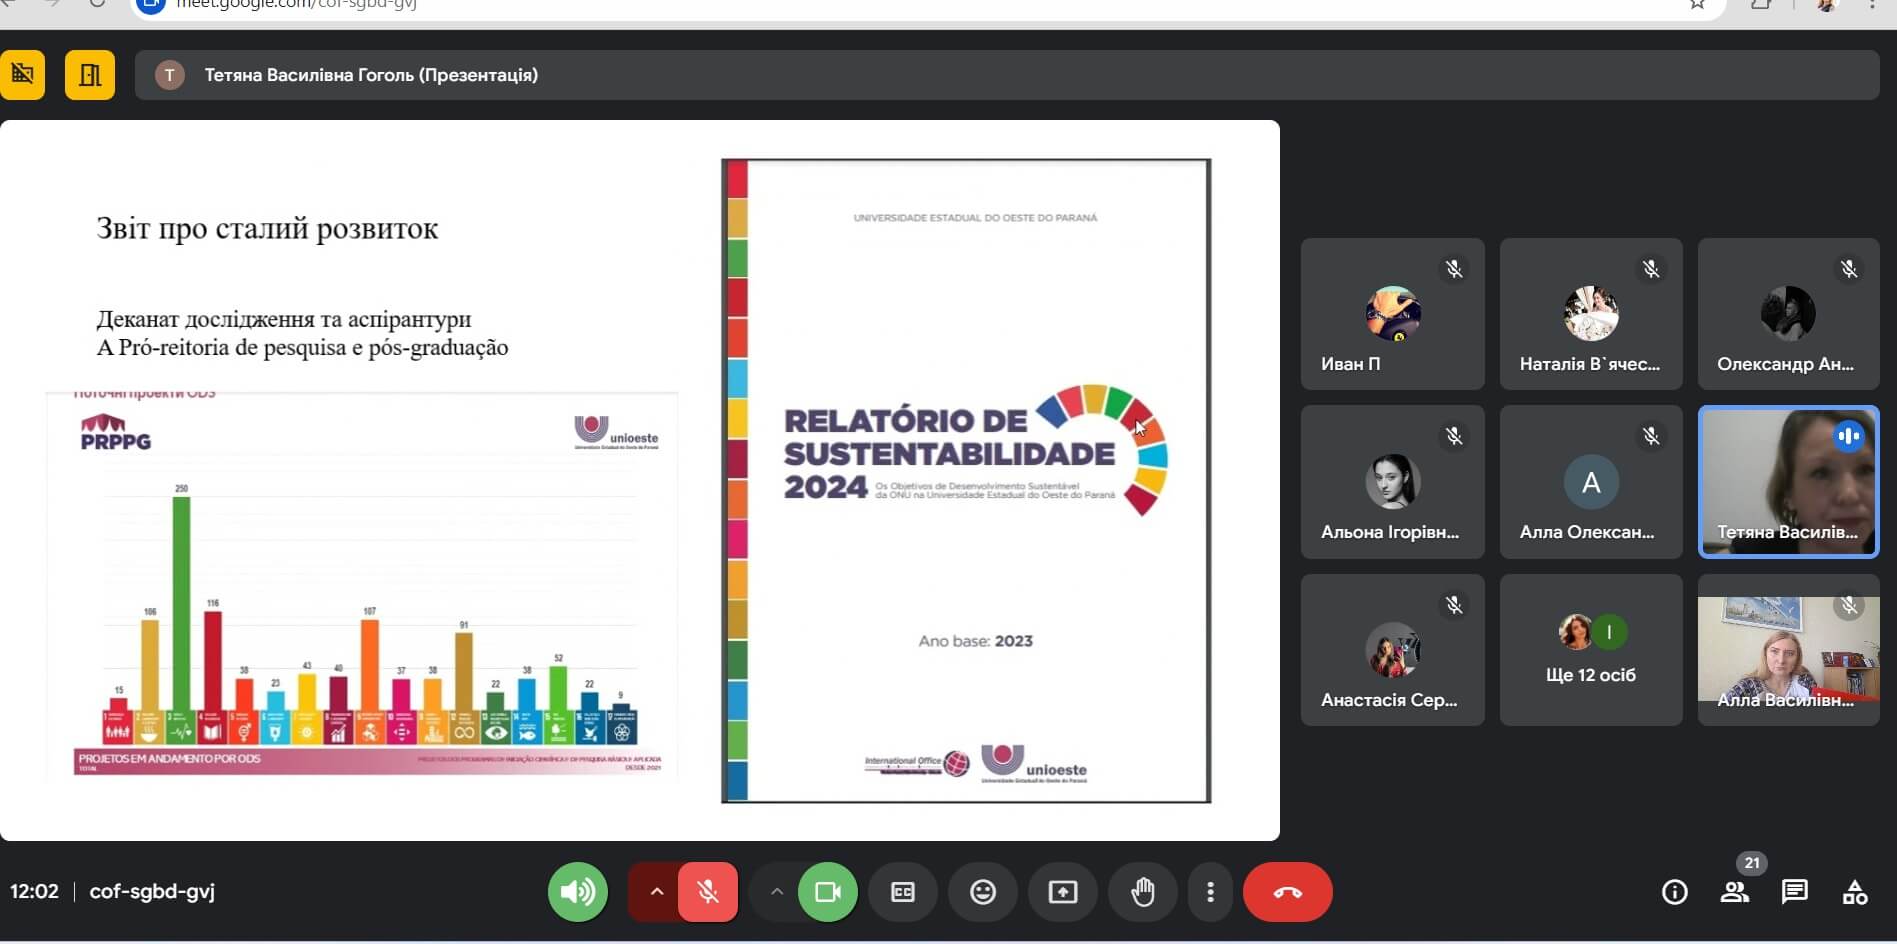Expand the microphone settings arrow

[656, 891]
